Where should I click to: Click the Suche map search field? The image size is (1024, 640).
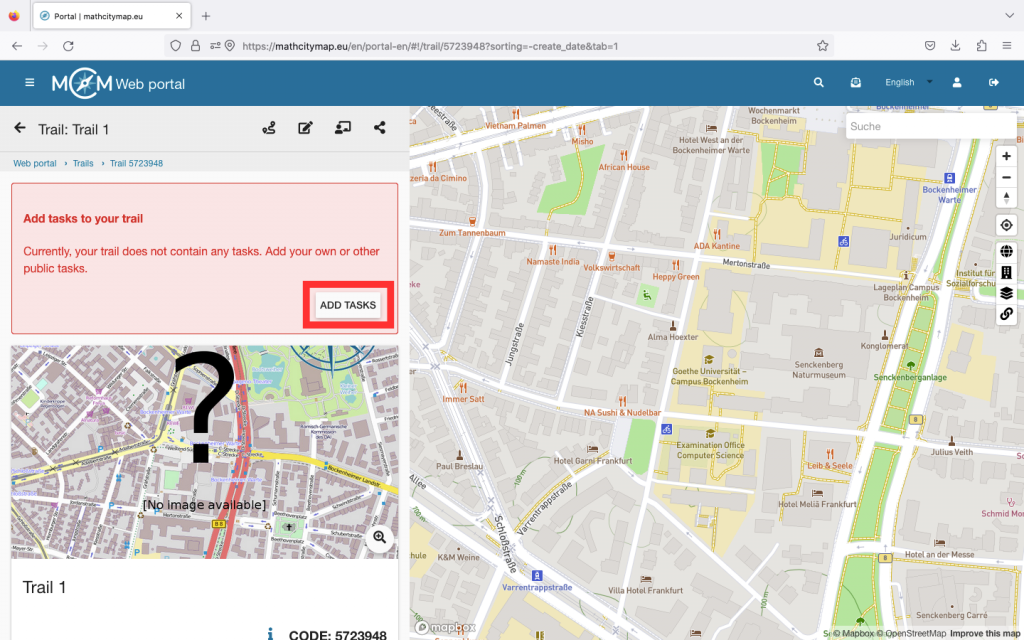(x=915, y=126)
